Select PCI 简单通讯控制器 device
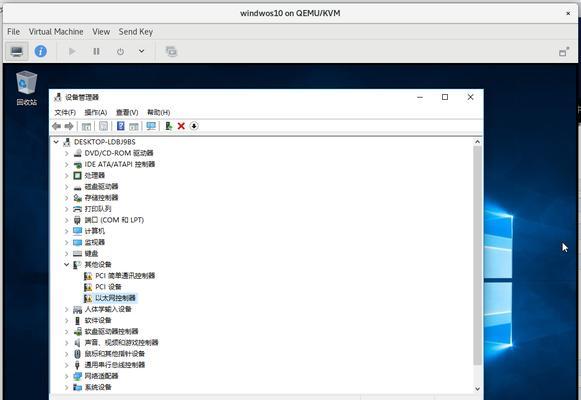This screenshot has width=581, height=400. click(125, 276)
